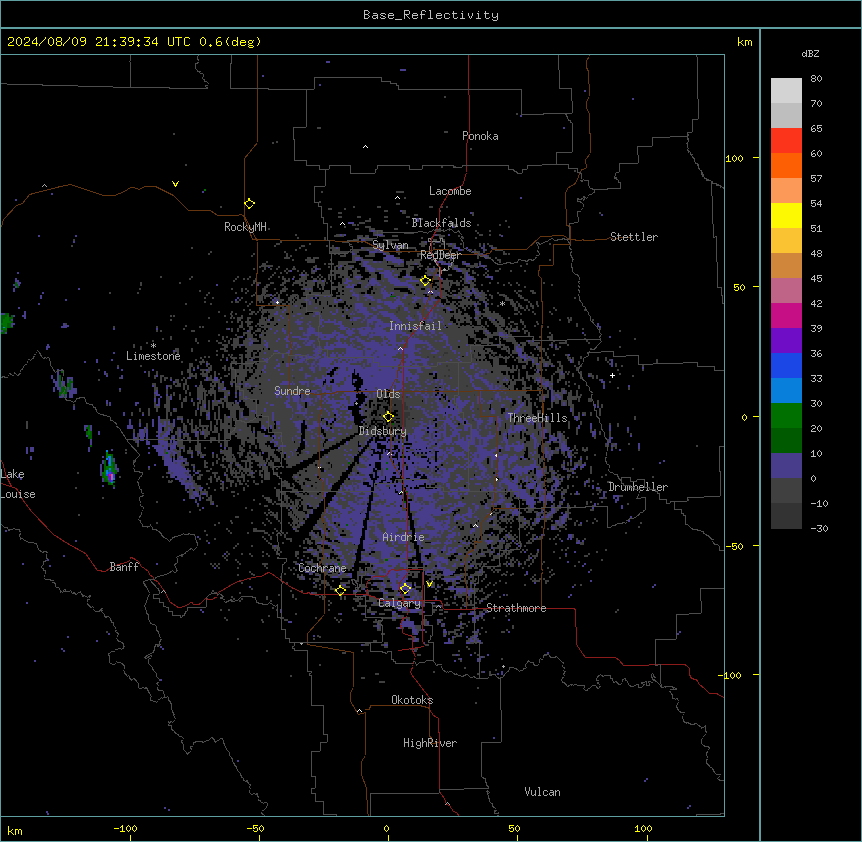Click the Base_Reflectivity title
Image resolution: width=862 pixels, height=842 pixels.
pyautogui.click(x=431, y=15)
